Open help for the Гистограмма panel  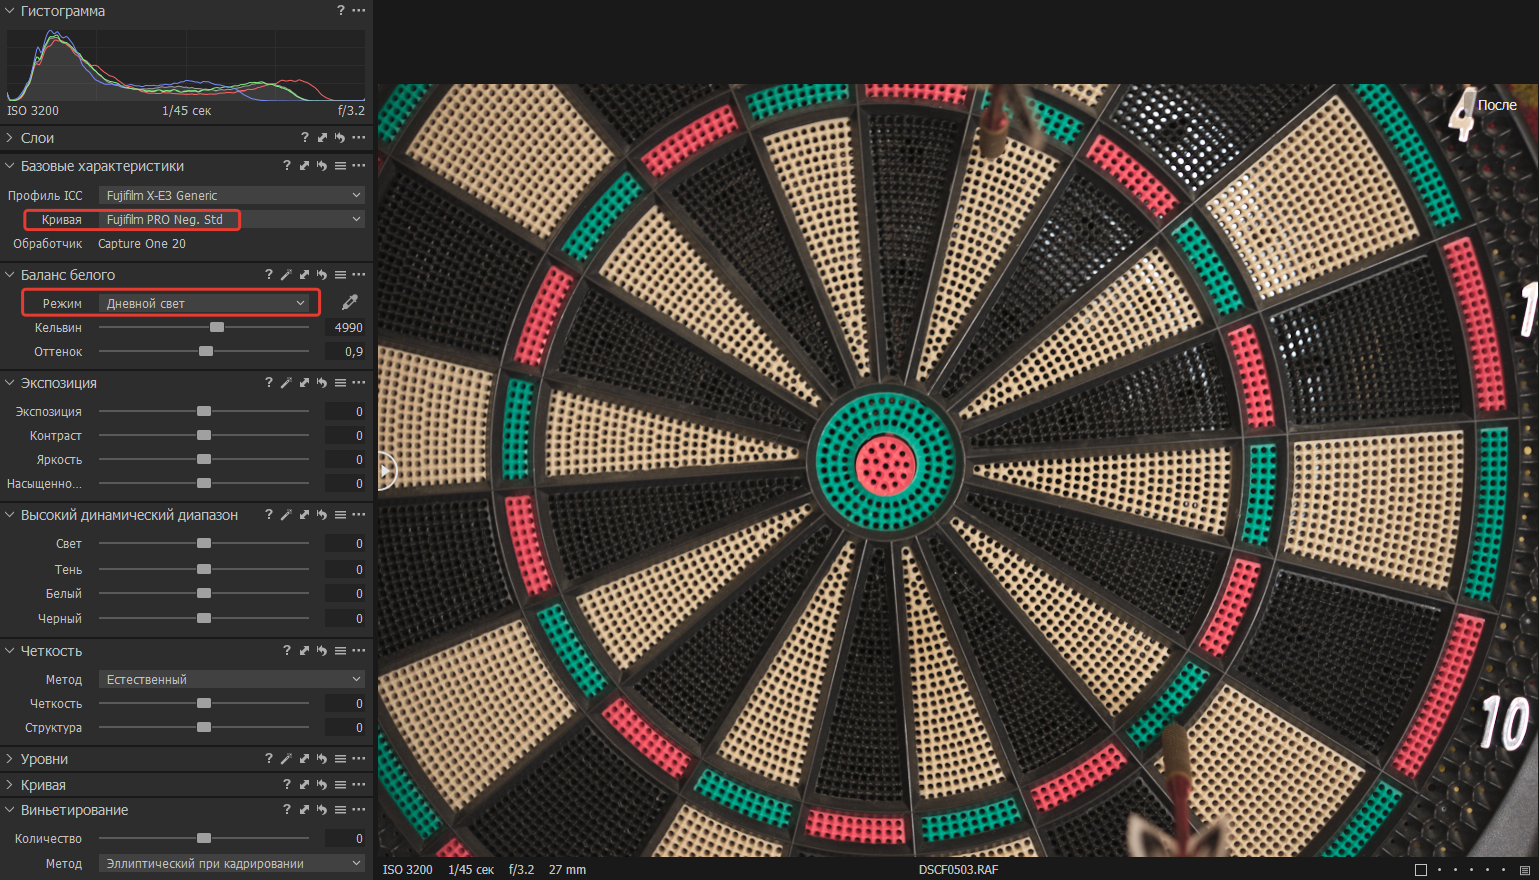tap(340, 10)
